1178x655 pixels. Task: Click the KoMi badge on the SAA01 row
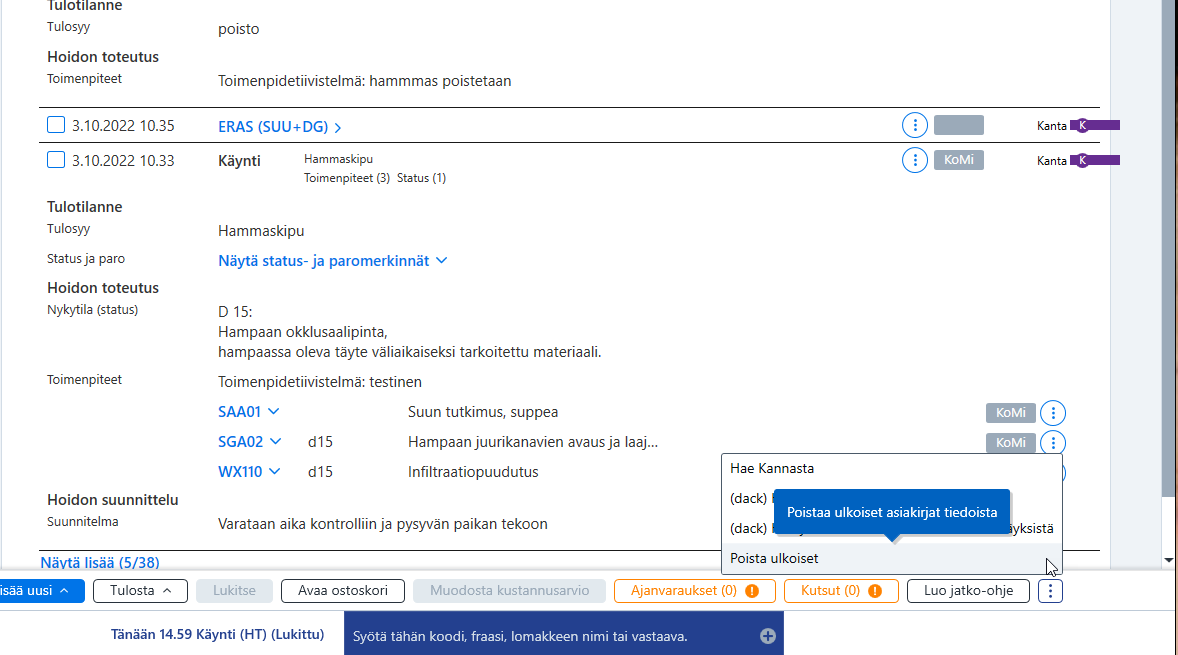[x=1010, y=412]
